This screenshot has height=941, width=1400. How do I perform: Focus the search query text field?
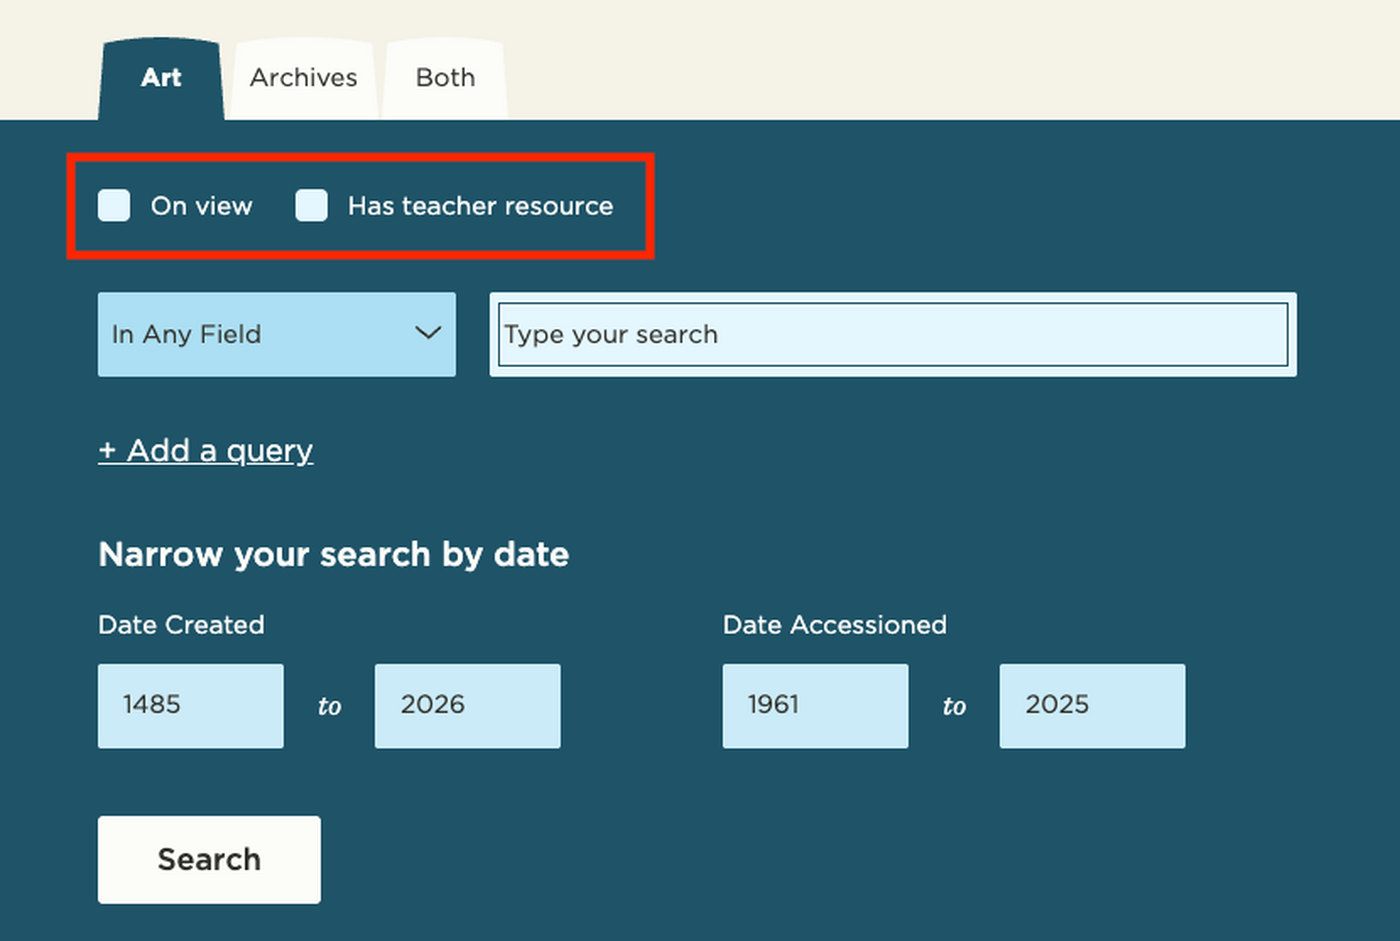(x=893, y=335)
